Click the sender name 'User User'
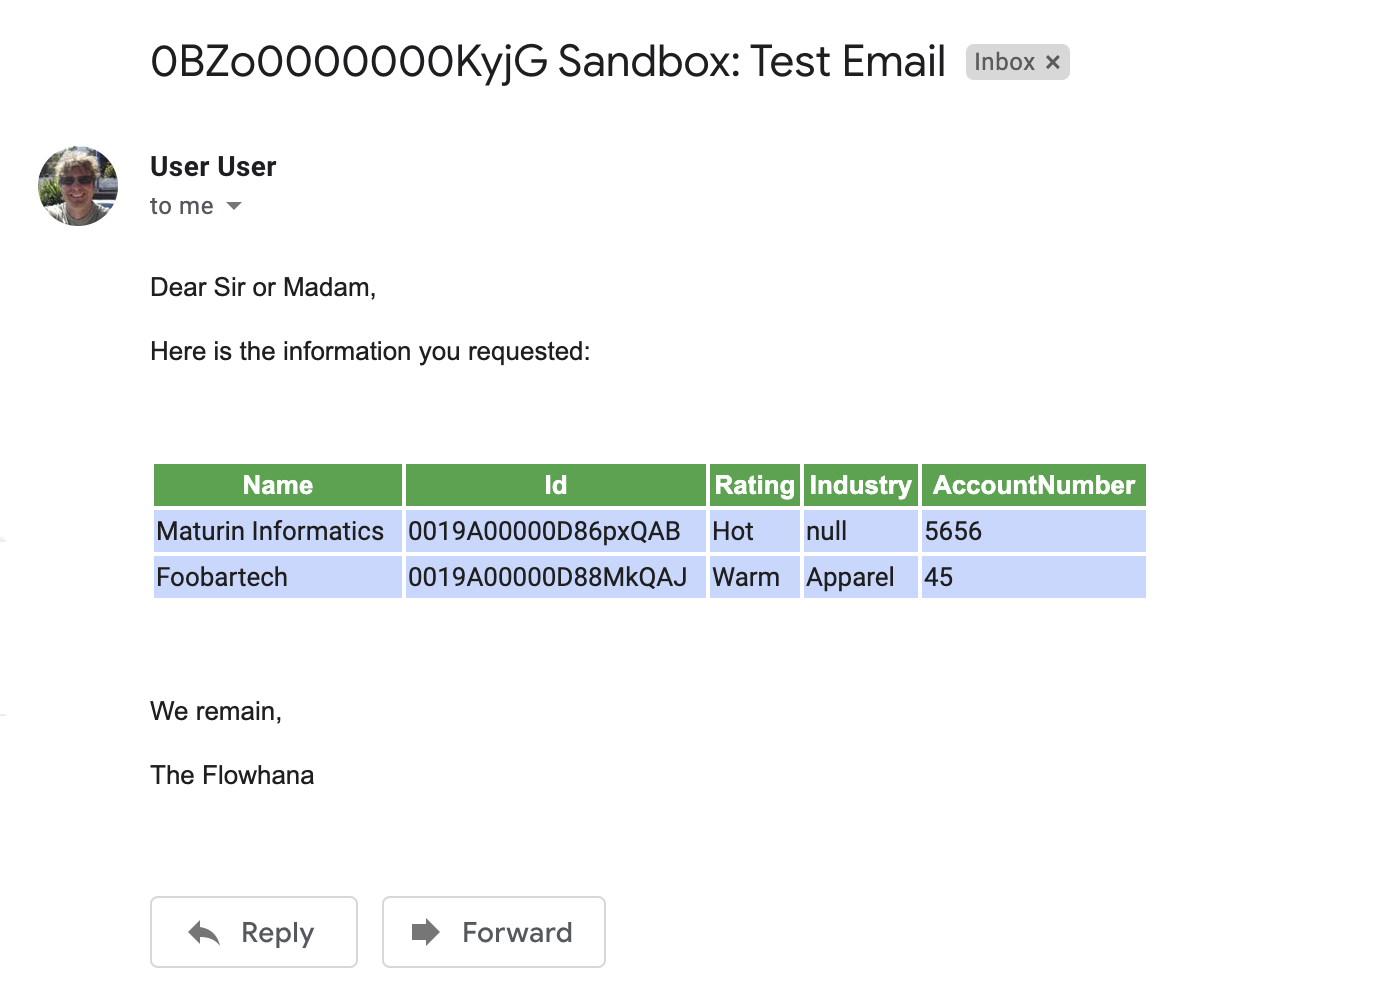 (x=213, y=166)
